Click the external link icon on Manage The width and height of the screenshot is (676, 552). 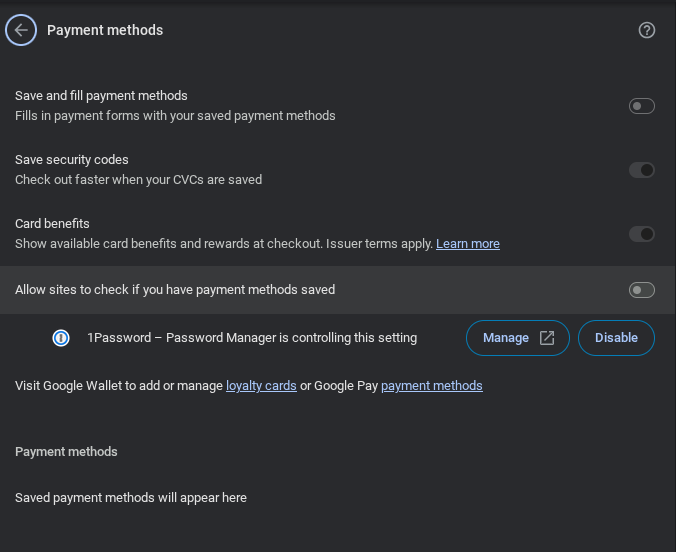click(x=547, y=338)
